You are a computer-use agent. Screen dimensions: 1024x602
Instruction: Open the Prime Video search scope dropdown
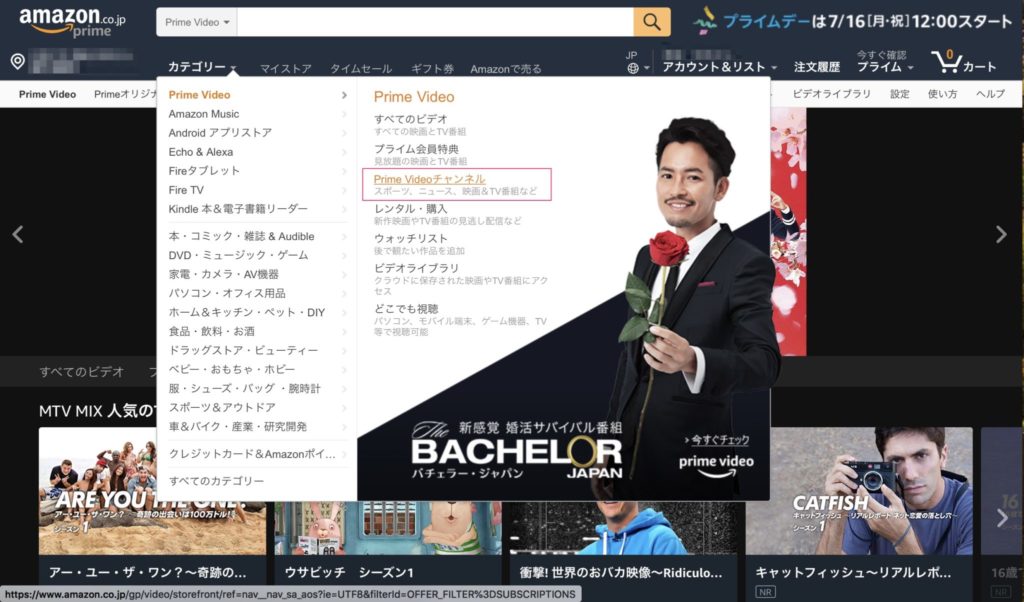click(197, 22)
